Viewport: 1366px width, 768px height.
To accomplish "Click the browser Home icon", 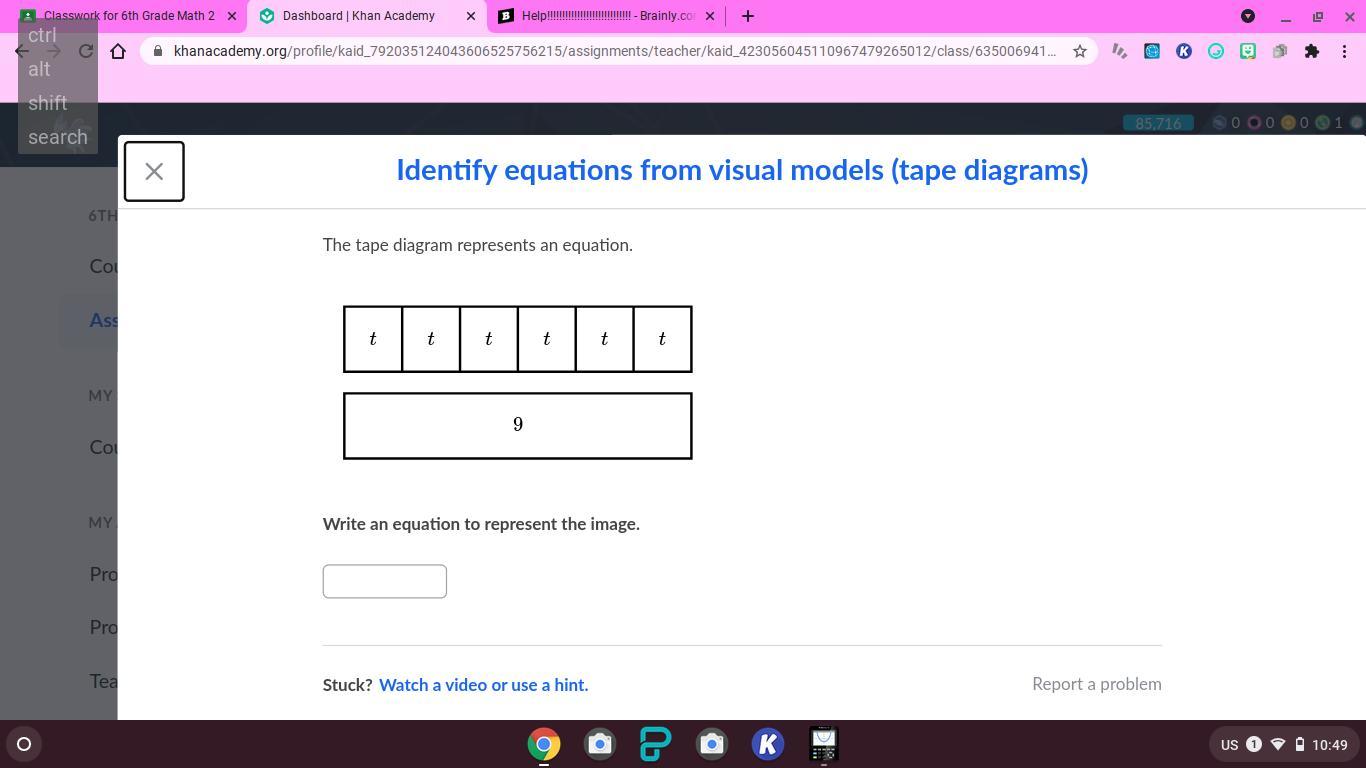I will [x=118, y=51].
